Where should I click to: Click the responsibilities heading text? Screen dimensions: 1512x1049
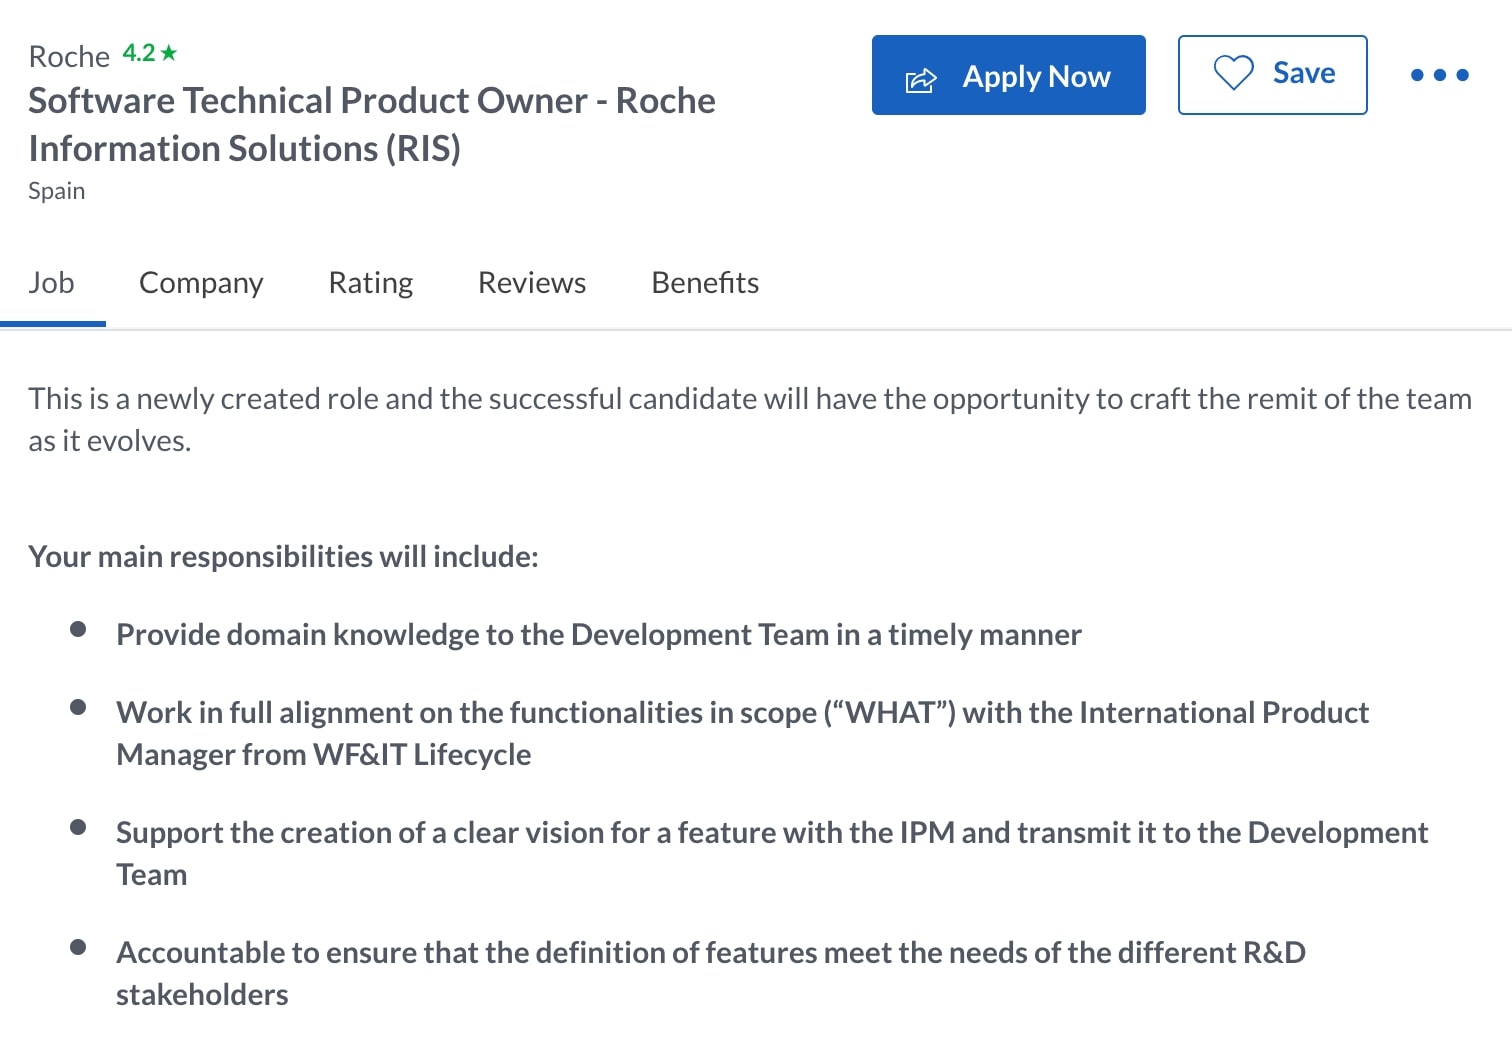[x=283, y=556]
